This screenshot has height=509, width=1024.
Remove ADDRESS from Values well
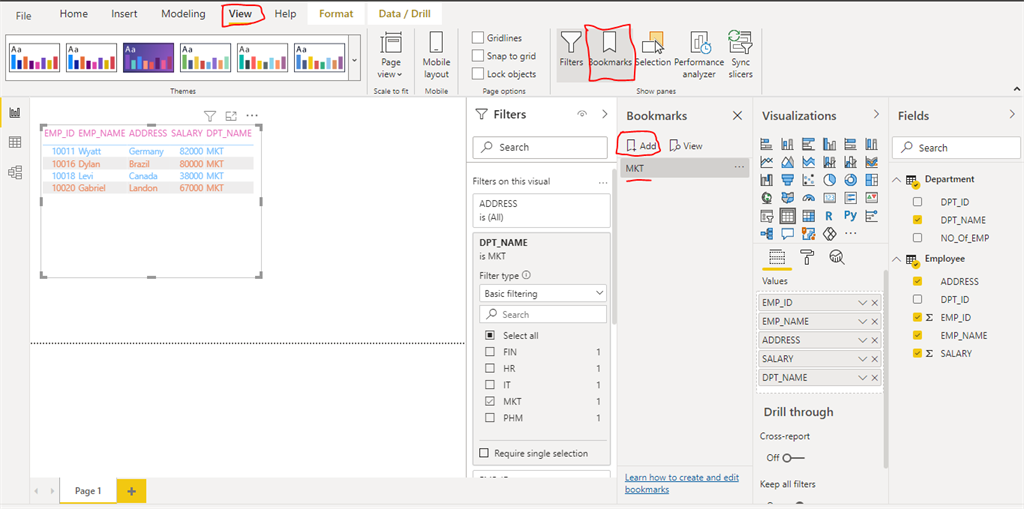874,340
